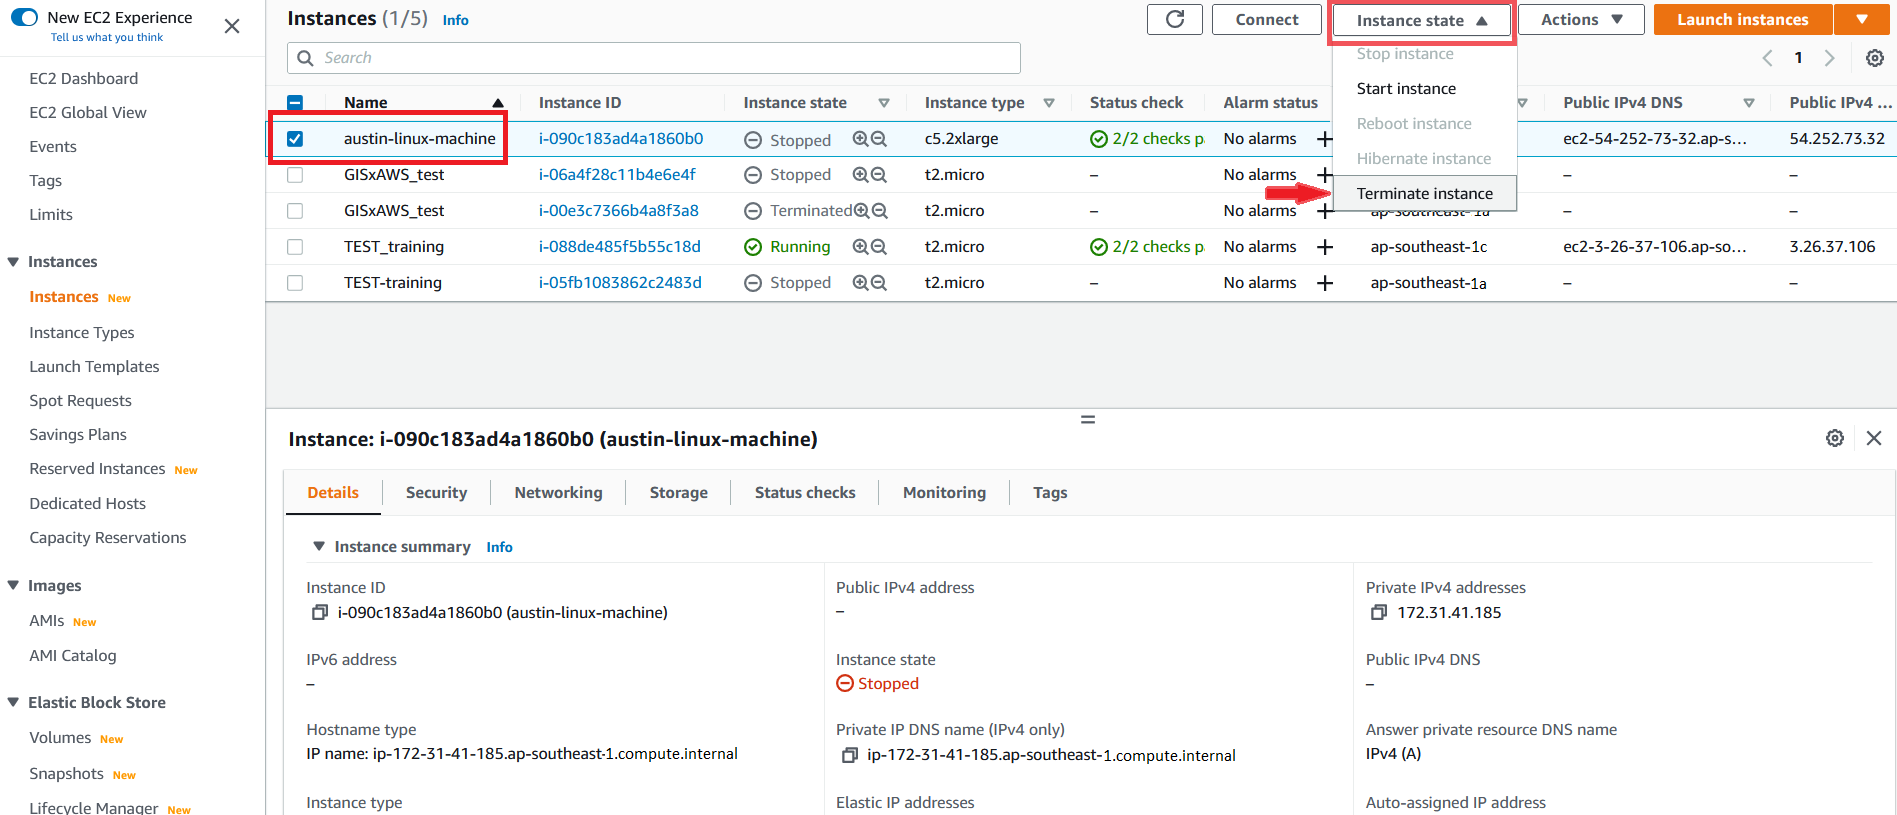Go to next page arrow
This screenshot has width=1897, height=815.
pyautogui.click(x=1830, y=58)
